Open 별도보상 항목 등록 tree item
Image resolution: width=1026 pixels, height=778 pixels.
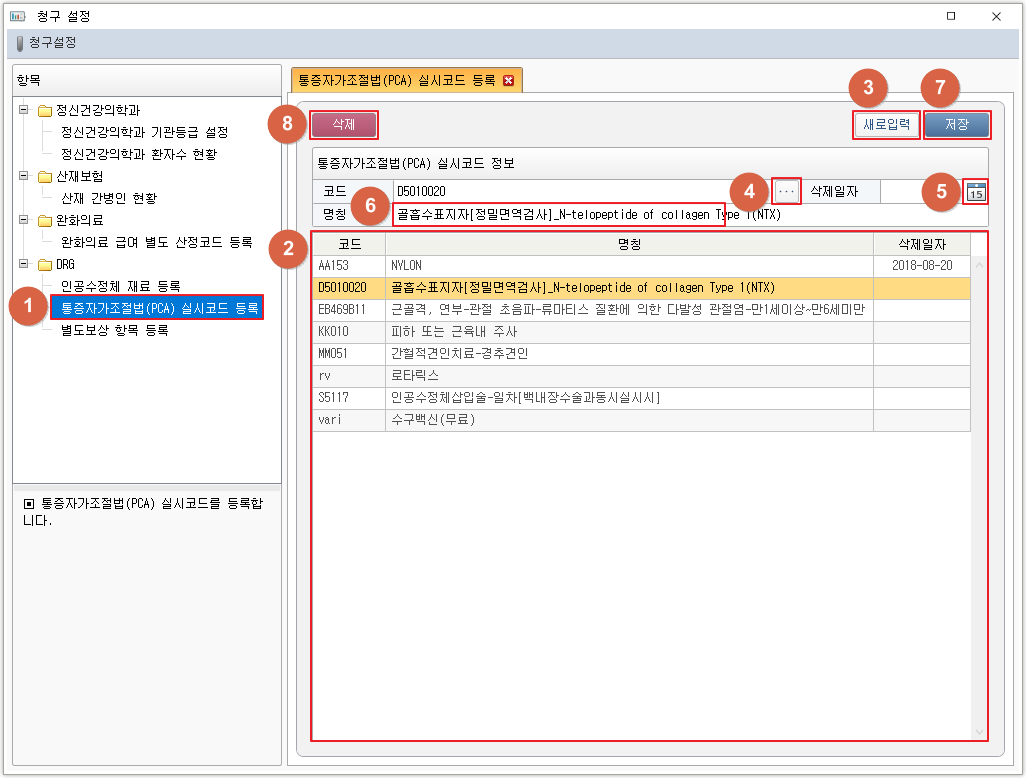pyautogui.click(x=114, y=330)
